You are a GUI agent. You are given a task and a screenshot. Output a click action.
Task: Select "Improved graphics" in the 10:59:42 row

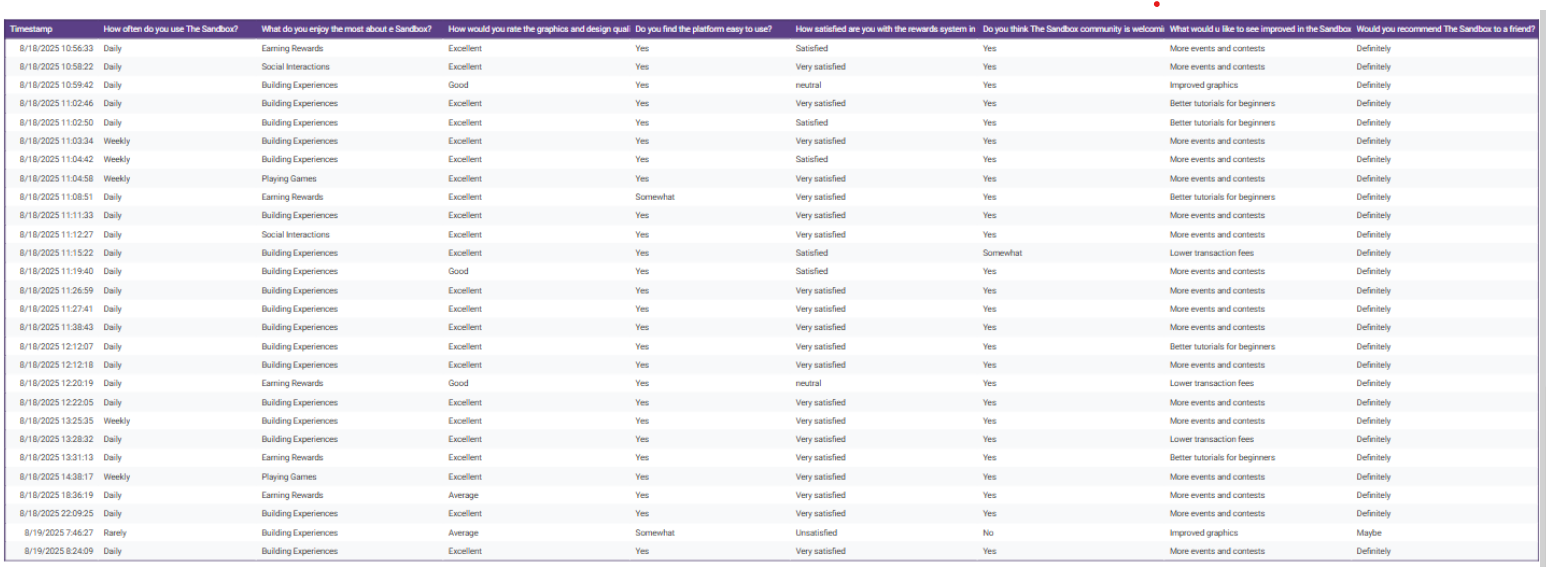coord(1203,85)
